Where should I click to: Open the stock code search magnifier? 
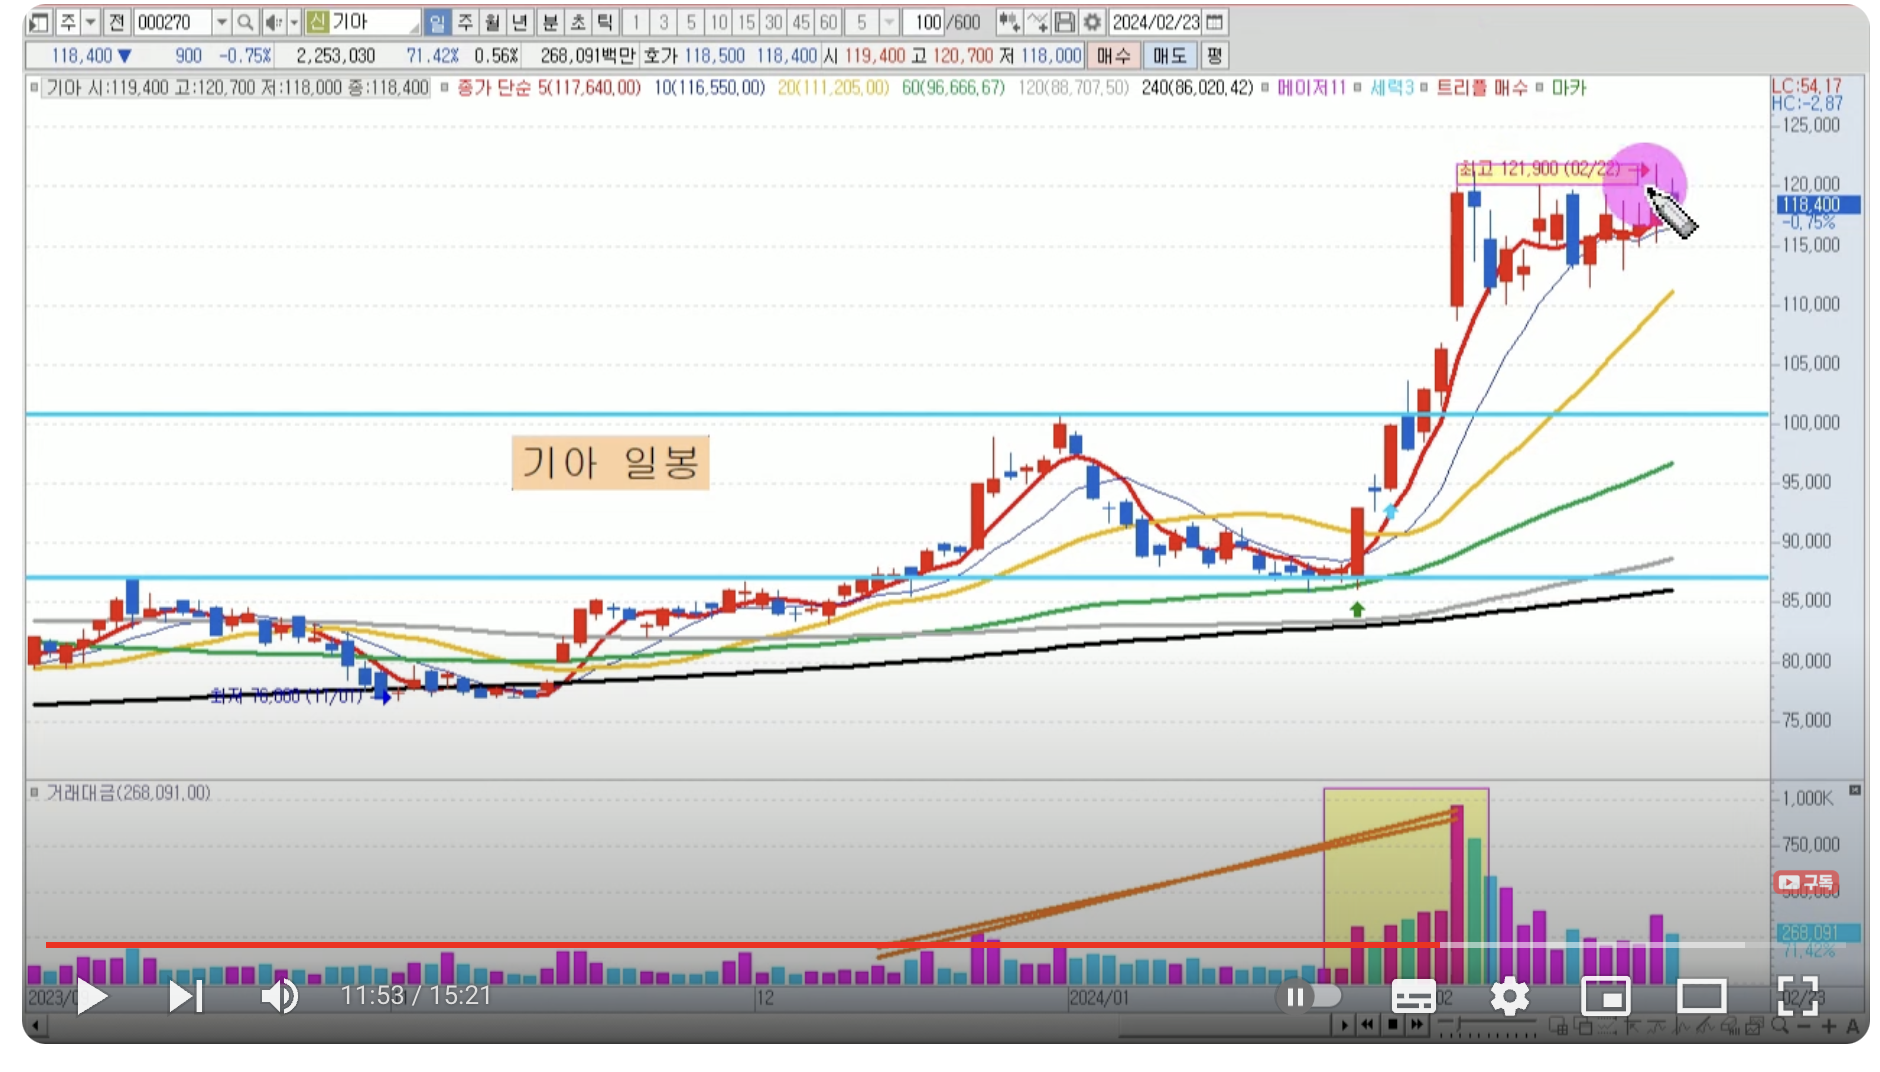245,22
